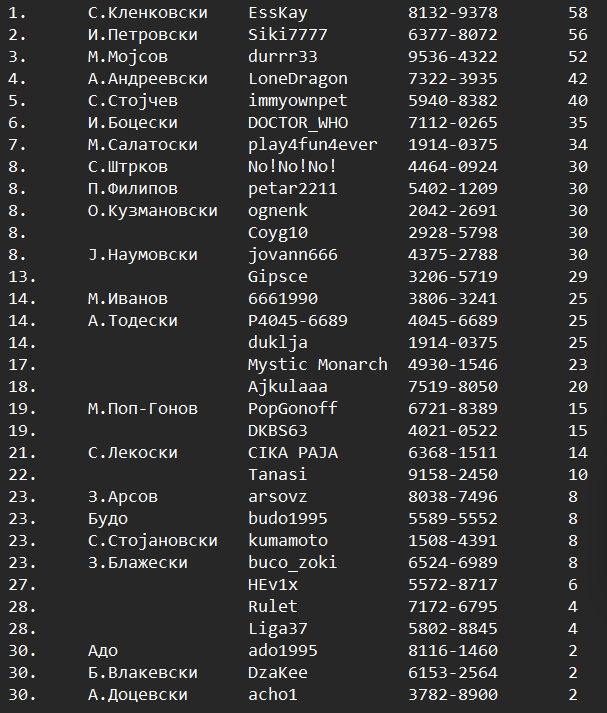Select the name С.Кленковски
607x713 pixels.
click(147, 13)
